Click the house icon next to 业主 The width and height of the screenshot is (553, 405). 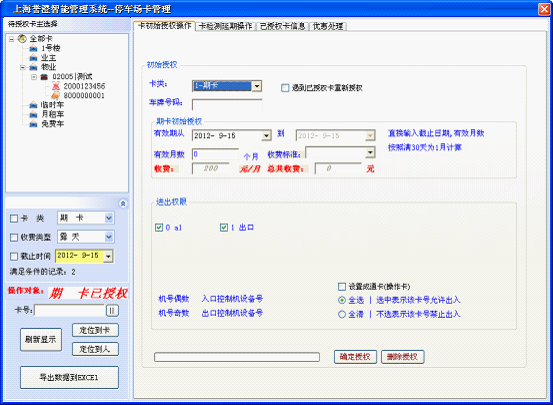click(33, 58)
